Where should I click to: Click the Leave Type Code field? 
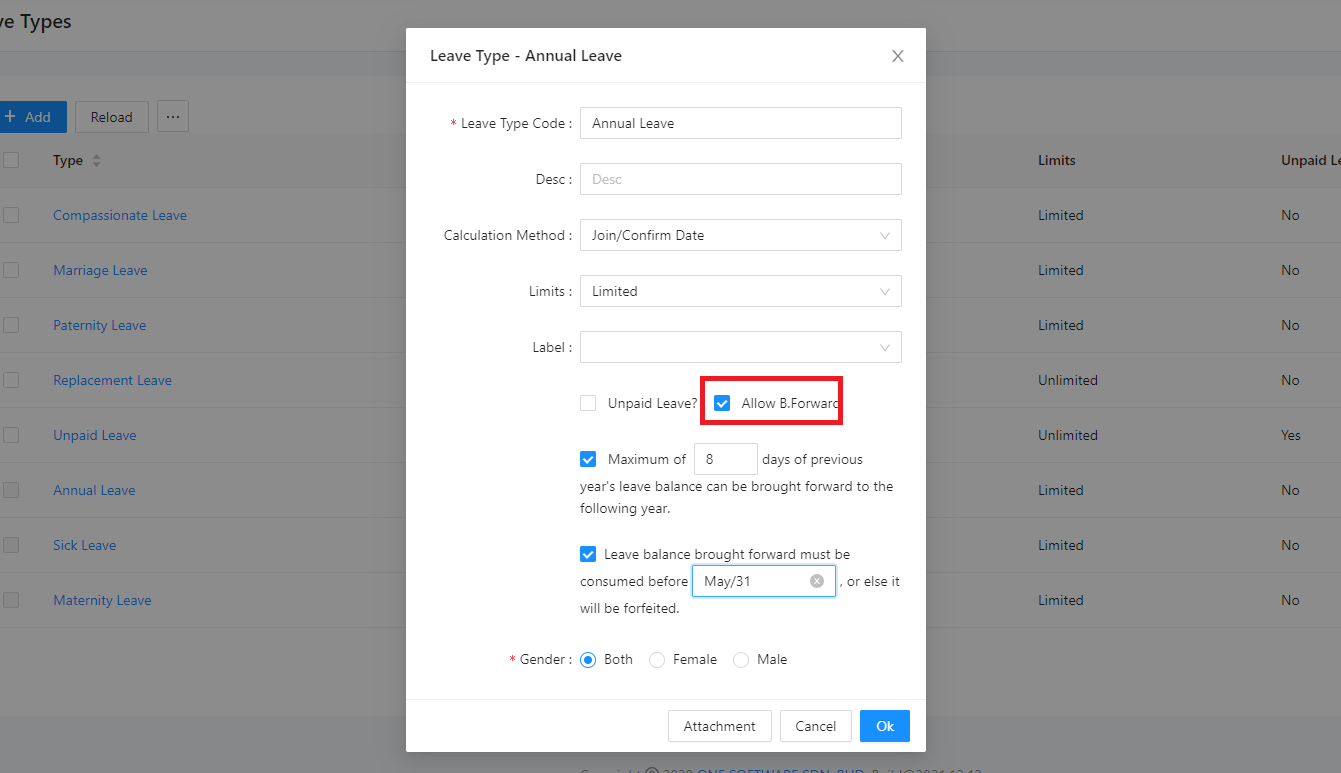pos(740,123)
